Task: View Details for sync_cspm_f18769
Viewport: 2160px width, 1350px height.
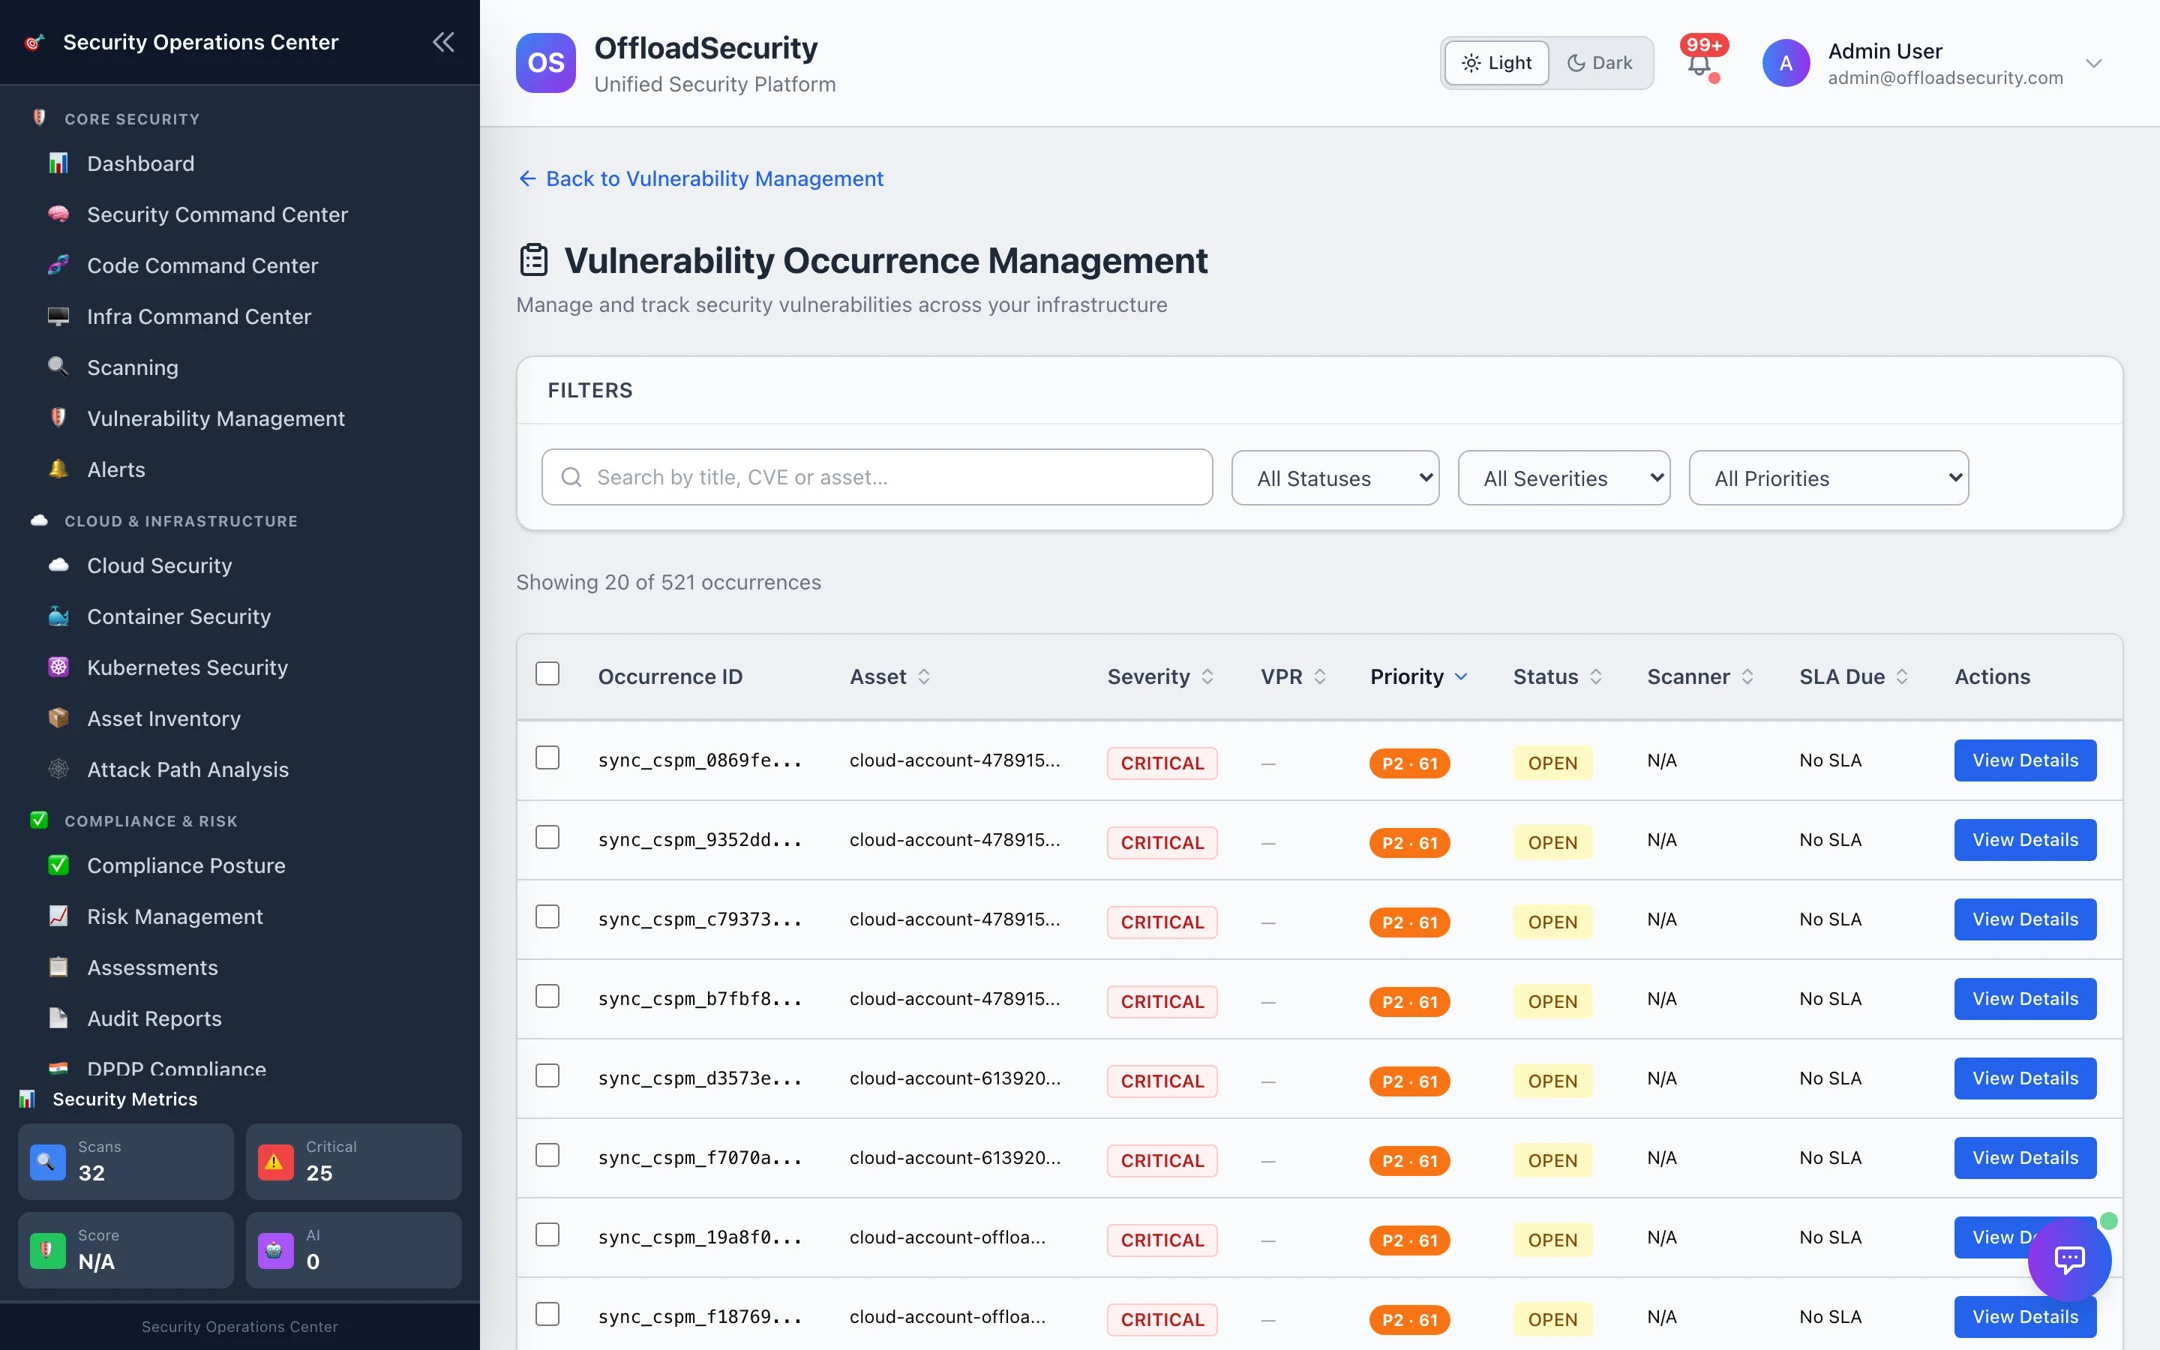Action: click(2025, 1317)
